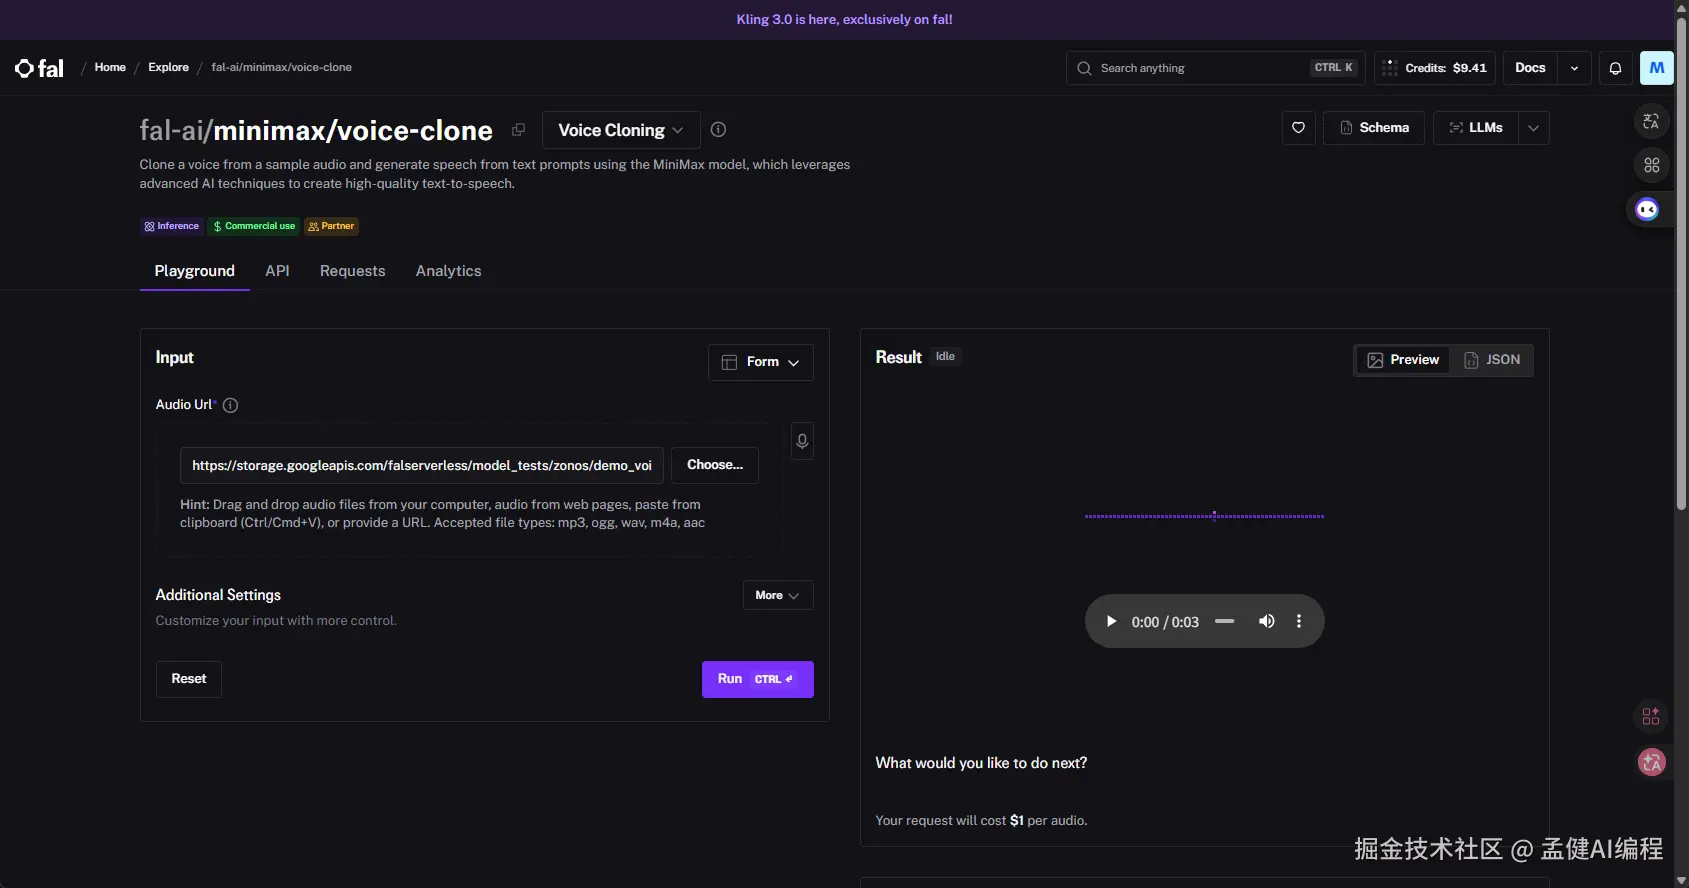This screenshot has height=888, width=1689.
Task: Switch result view to JSON
Action: [x=1492, y=360]
